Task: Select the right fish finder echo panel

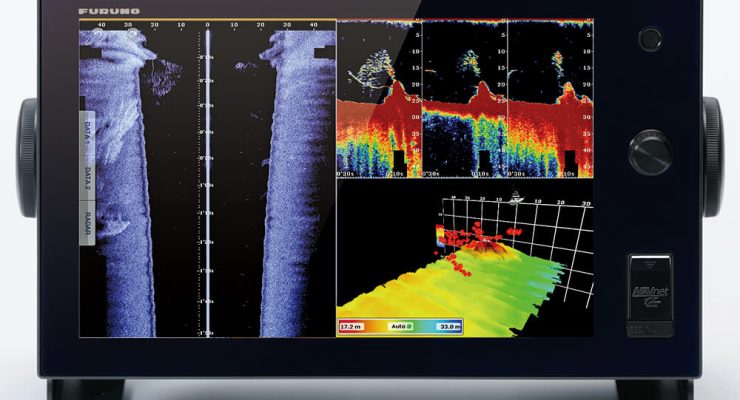Action: (x=551, y=98)
